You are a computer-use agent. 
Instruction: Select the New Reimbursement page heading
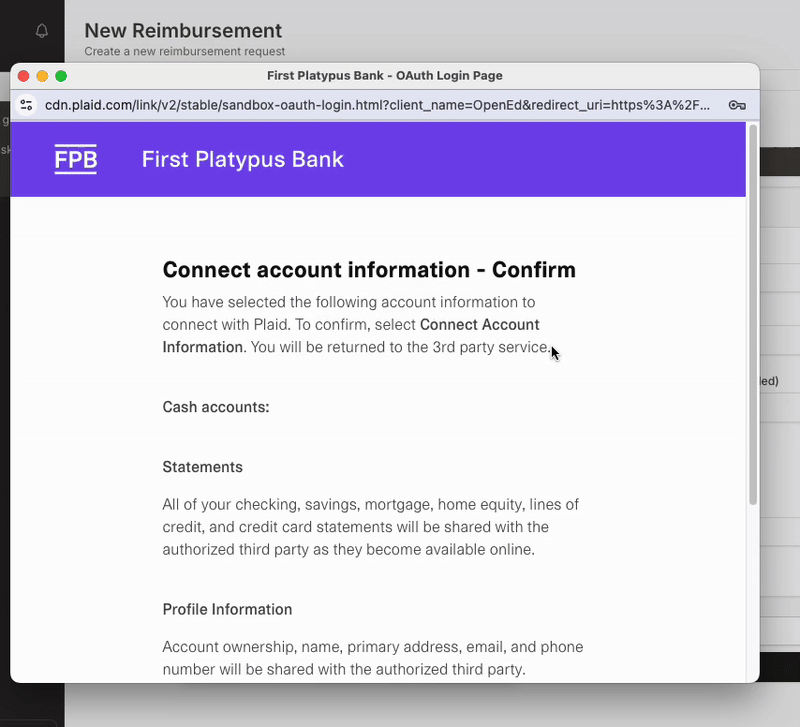183,31
